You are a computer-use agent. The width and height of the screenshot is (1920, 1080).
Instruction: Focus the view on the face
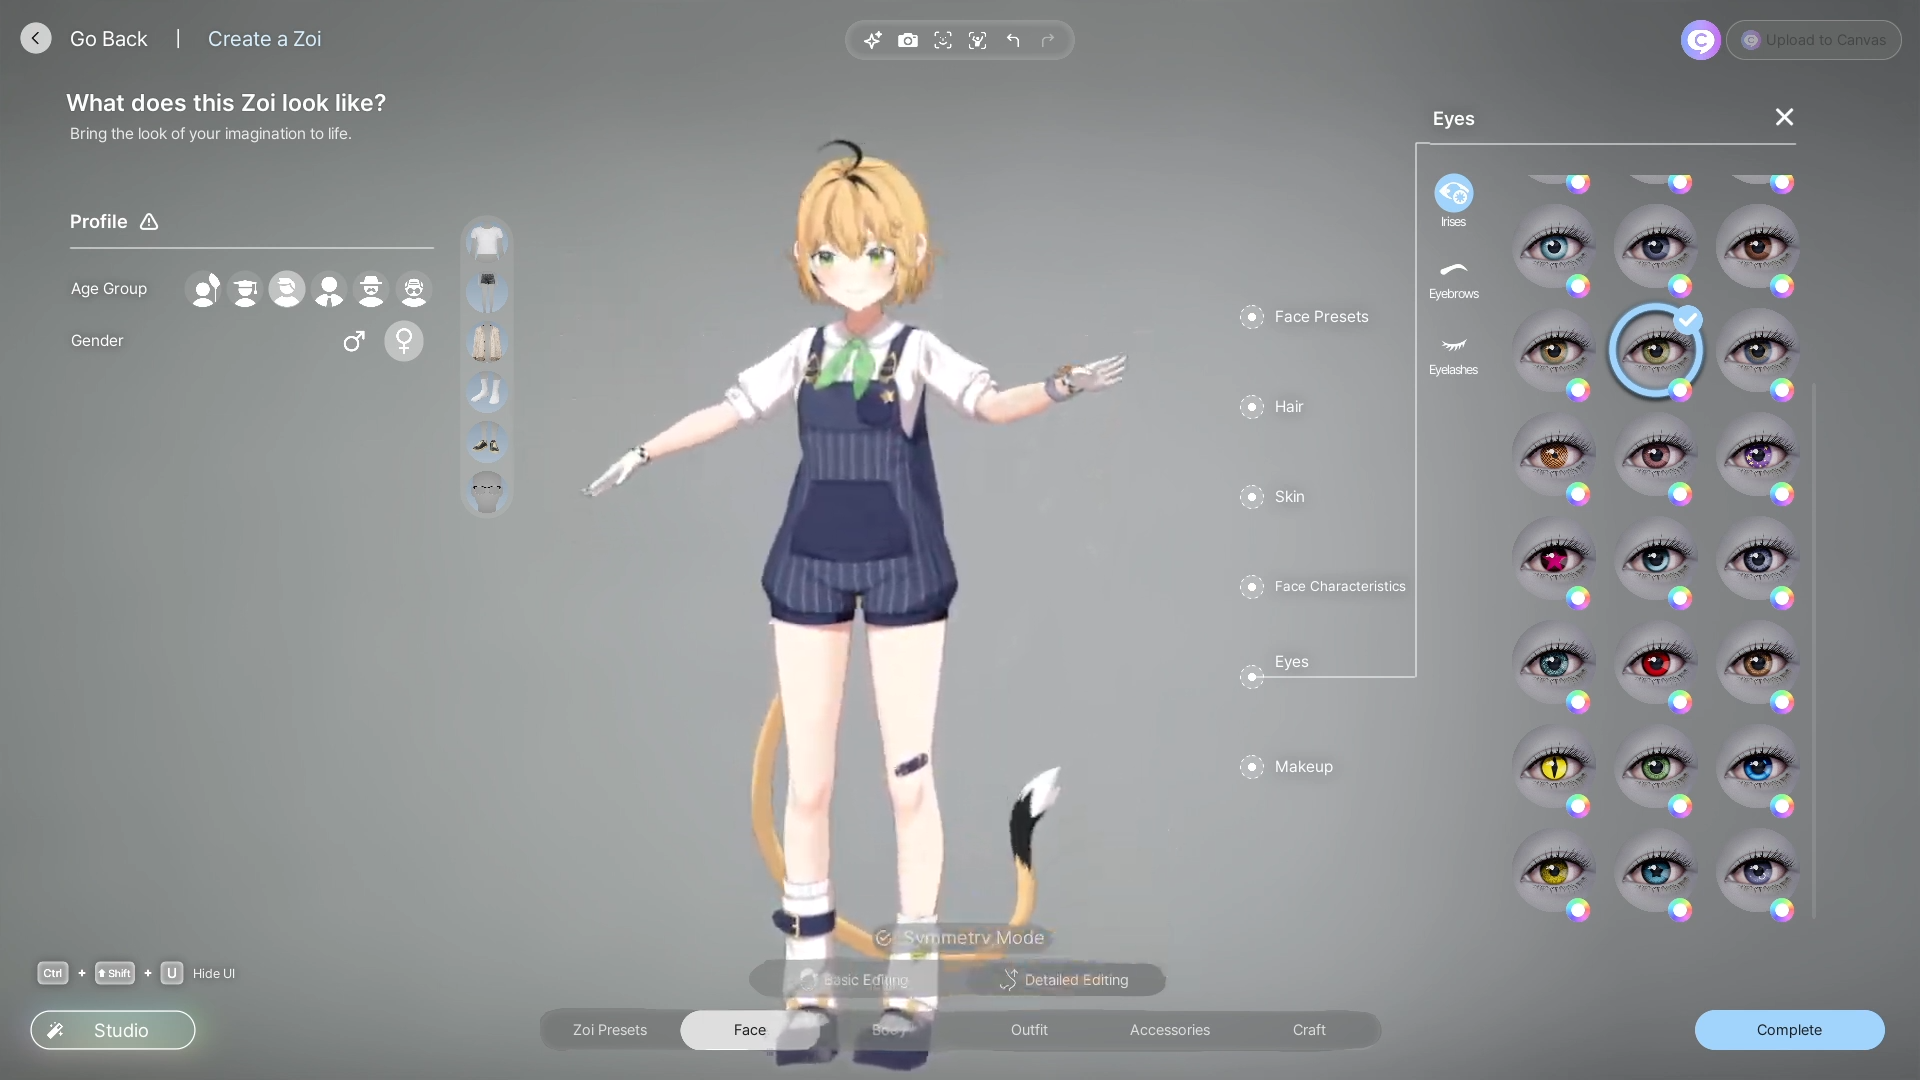coord(942,40)
